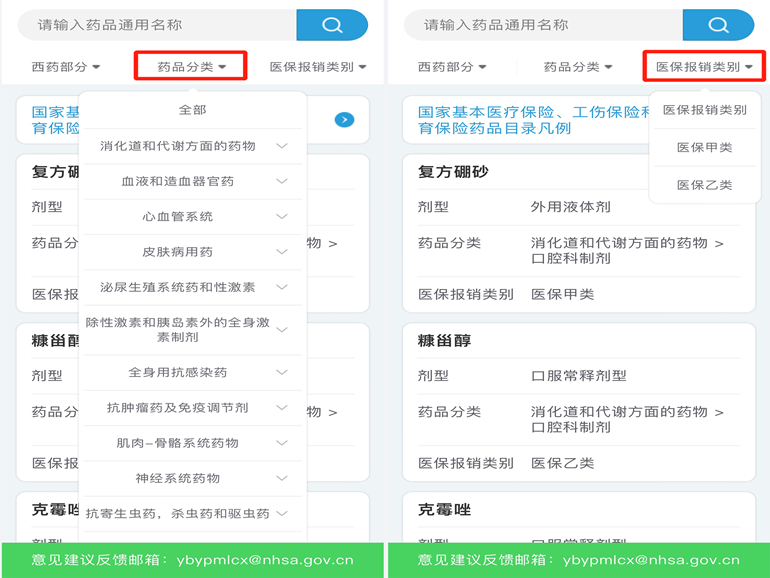Click the search magnifier button above the open 药品分类 list

point(332,25)
